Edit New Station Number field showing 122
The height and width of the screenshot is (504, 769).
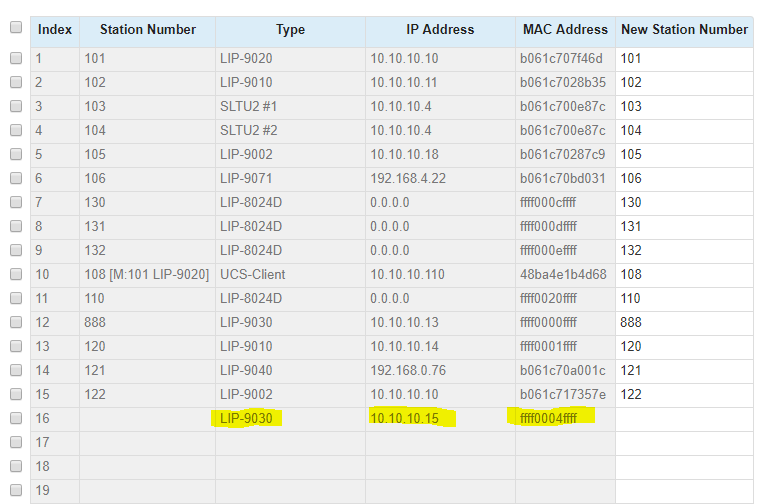684,395
